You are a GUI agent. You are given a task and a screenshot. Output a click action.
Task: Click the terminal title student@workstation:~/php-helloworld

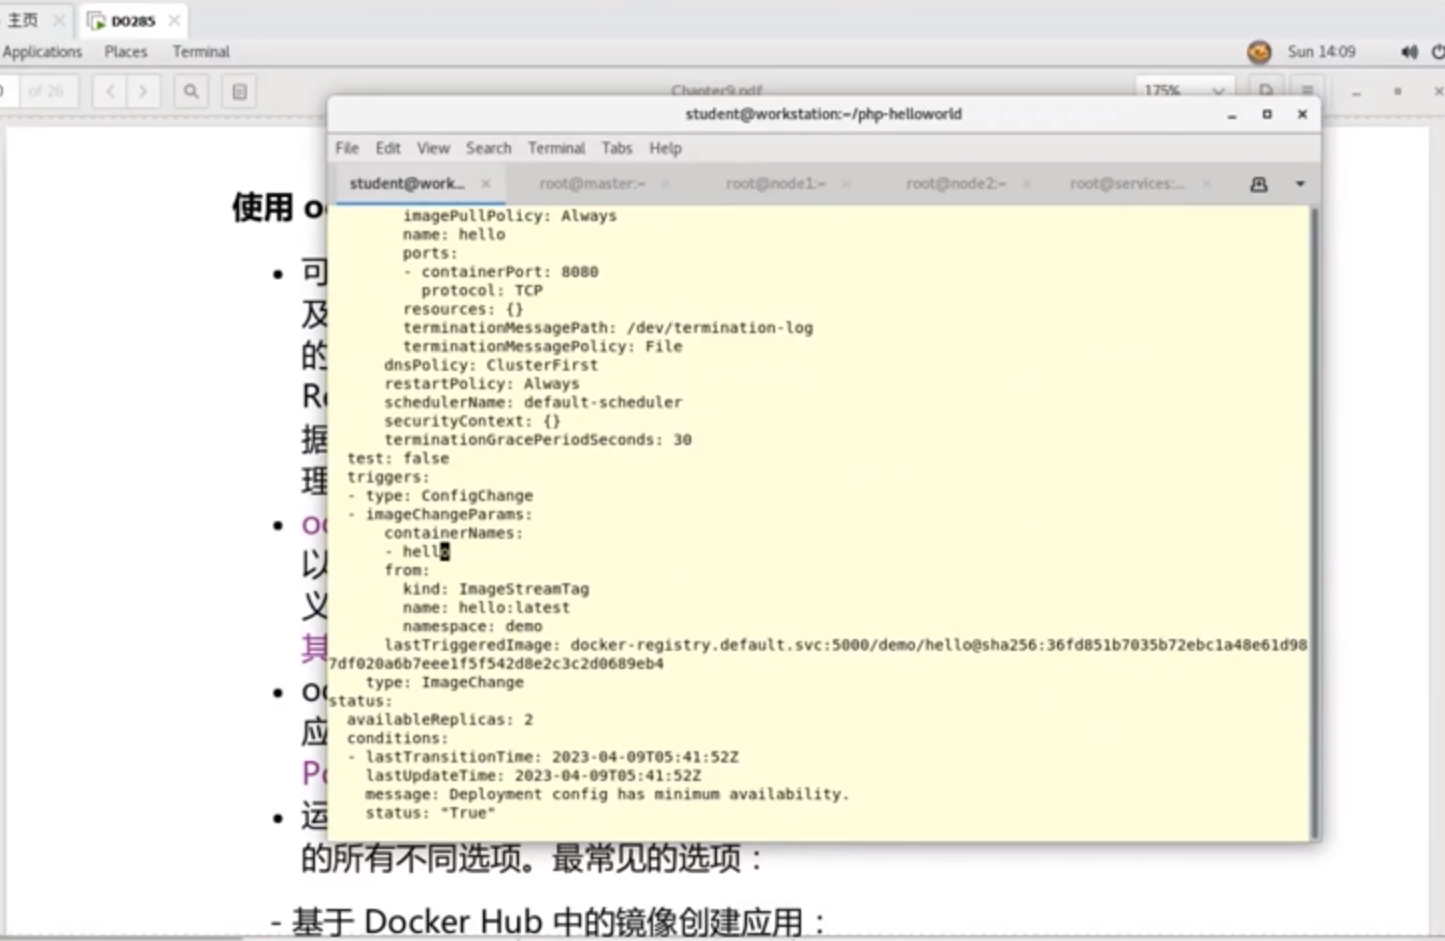823,114
